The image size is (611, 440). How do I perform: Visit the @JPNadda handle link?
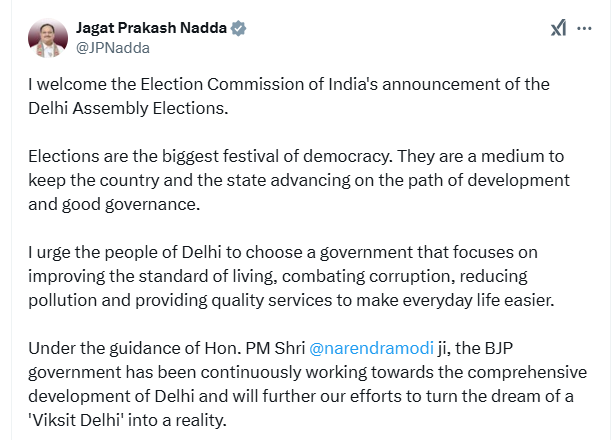point(113,48)
